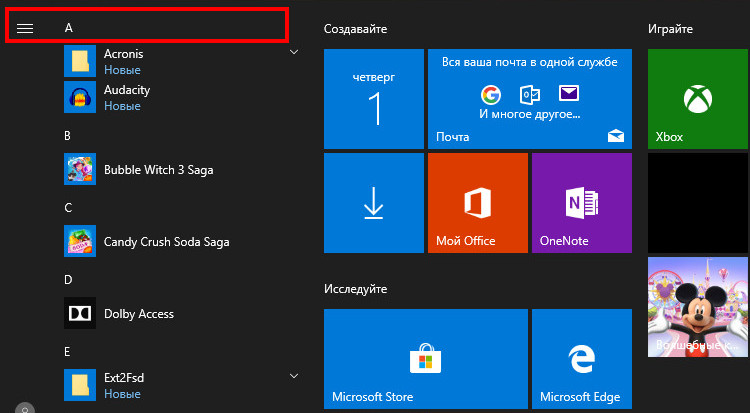Open the Mickey Mouse game tile
Screen dimensions: 750x413
pyautogui.click(x=698, y=307)
